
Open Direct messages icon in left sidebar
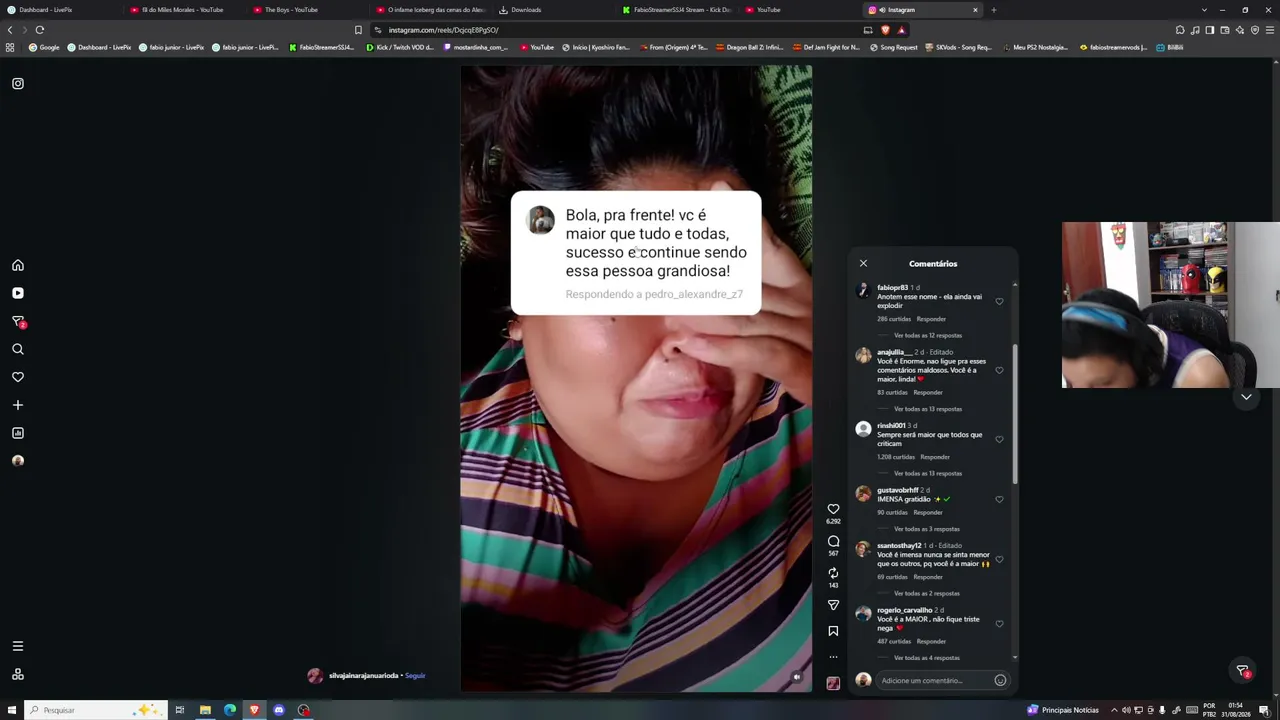tap(18, 321)
